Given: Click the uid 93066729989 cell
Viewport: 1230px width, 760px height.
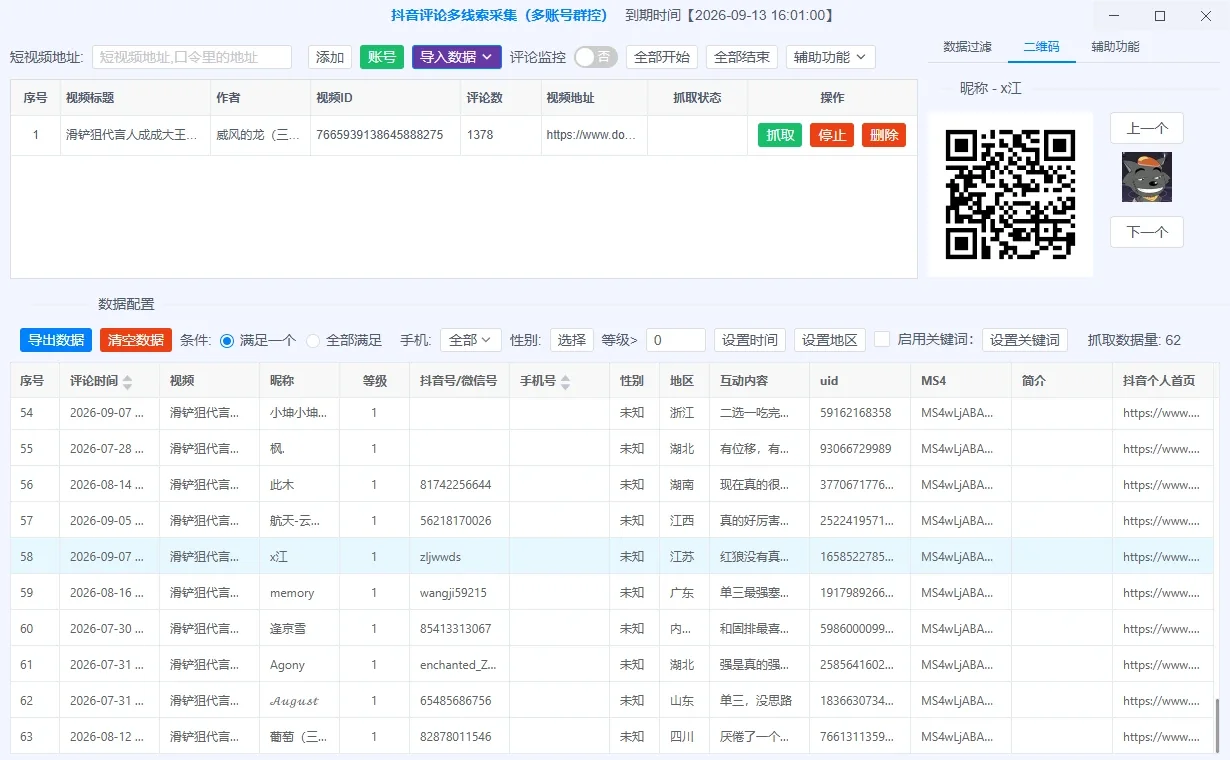Looking at the screenshot, I should 860,449.
